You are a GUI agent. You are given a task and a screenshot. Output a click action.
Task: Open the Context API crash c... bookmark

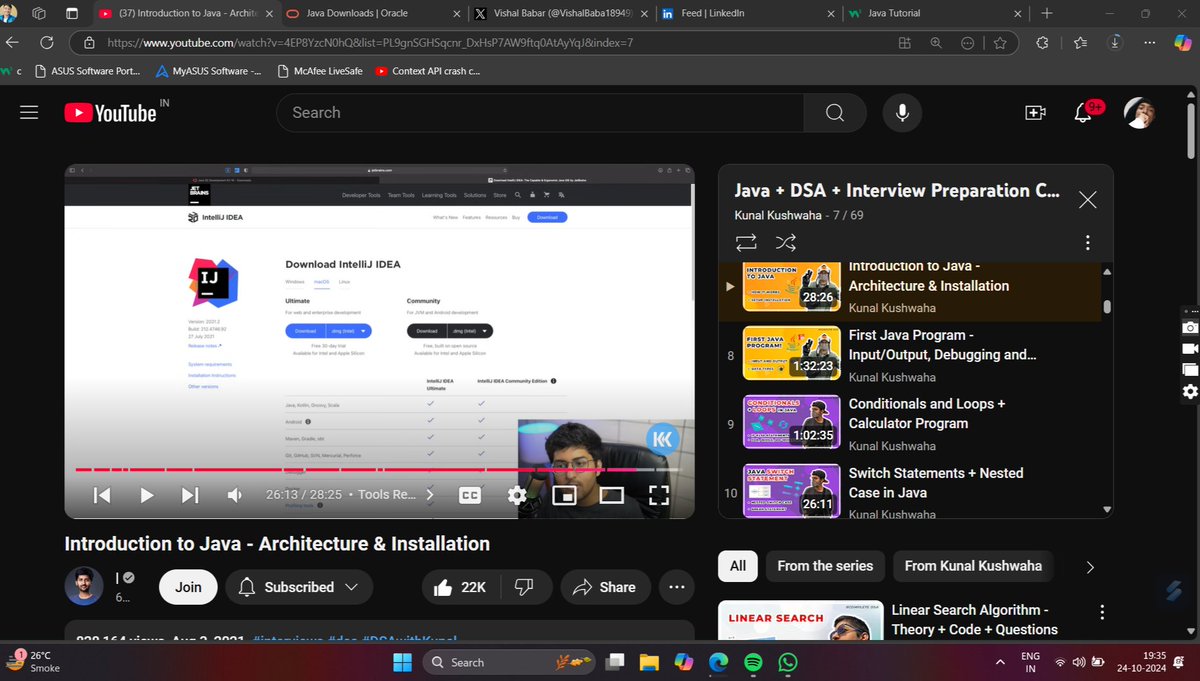point(427,71)
